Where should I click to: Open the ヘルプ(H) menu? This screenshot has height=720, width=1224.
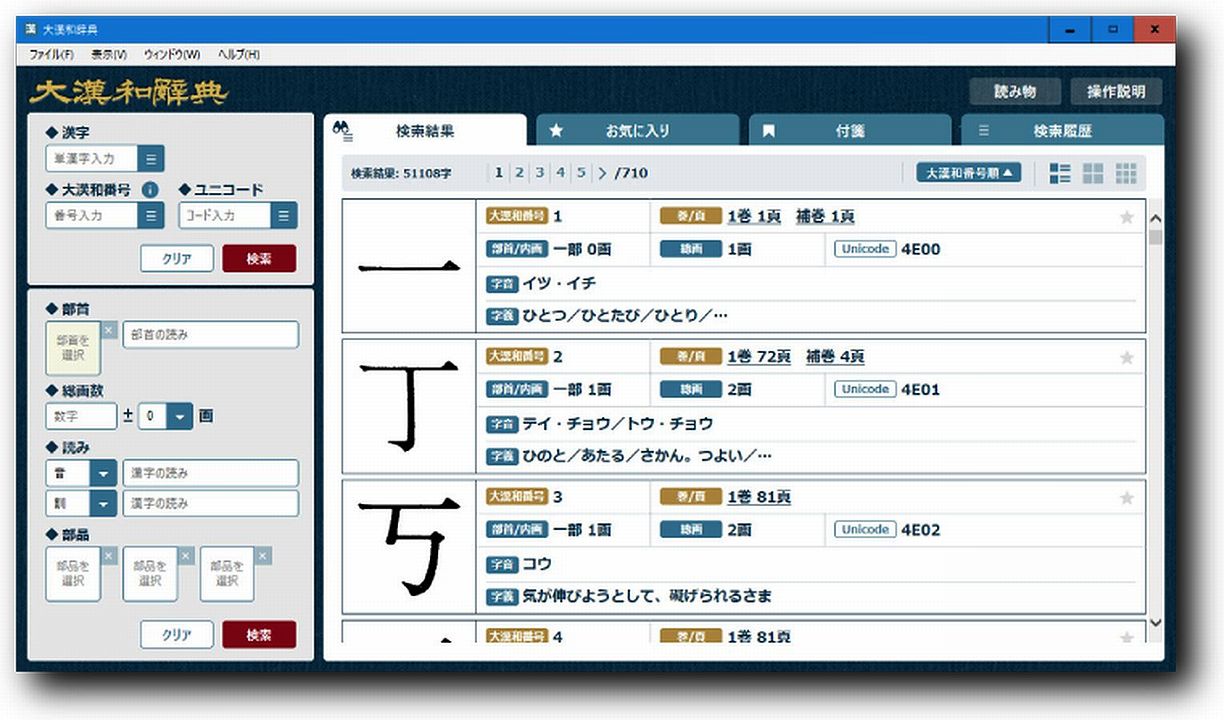(238, 54)
